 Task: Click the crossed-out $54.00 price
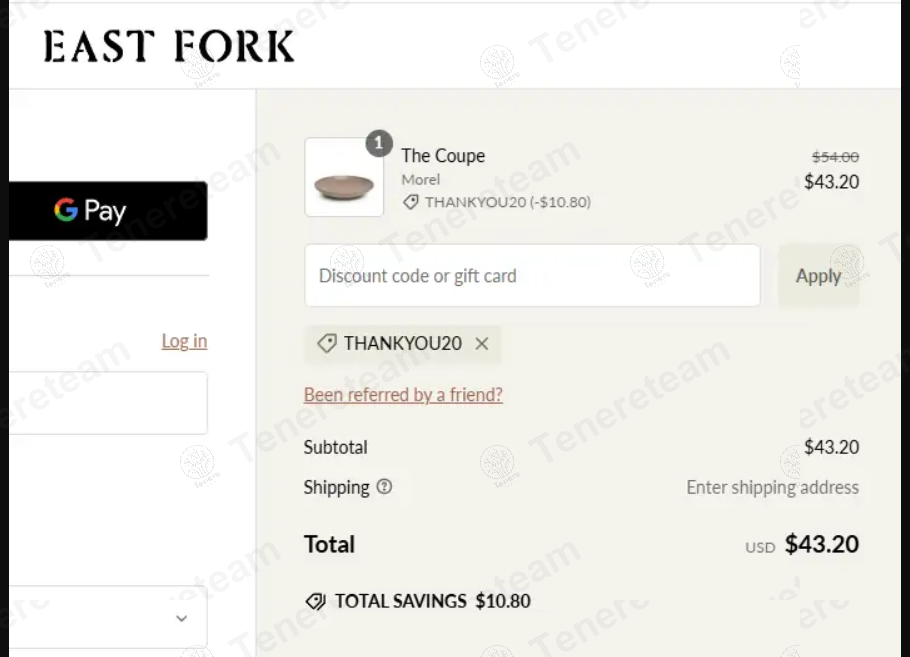click(x=835, y=156)
